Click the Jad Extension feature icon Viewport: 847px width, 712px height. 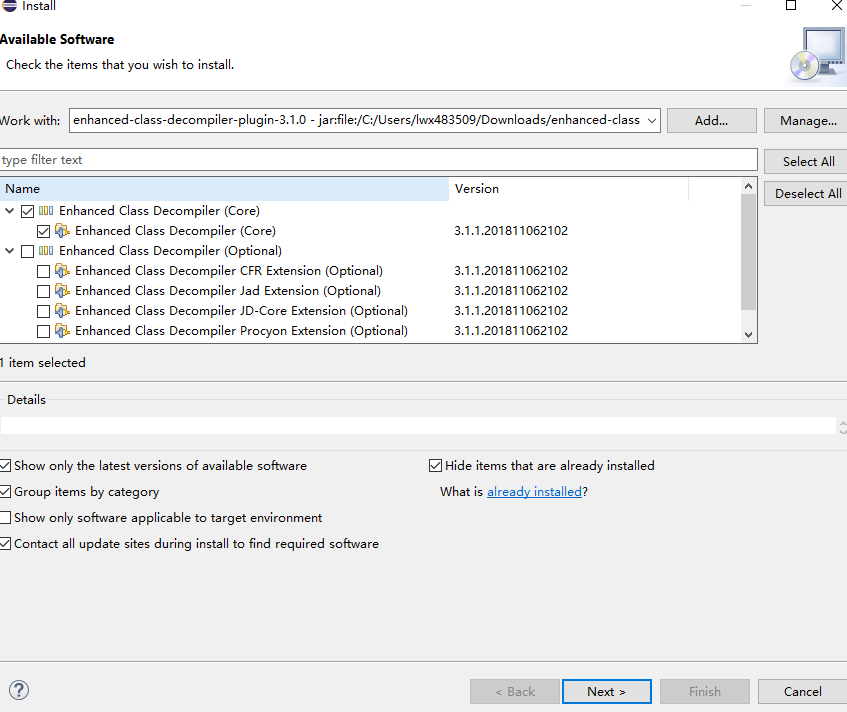tap(62, 291)
